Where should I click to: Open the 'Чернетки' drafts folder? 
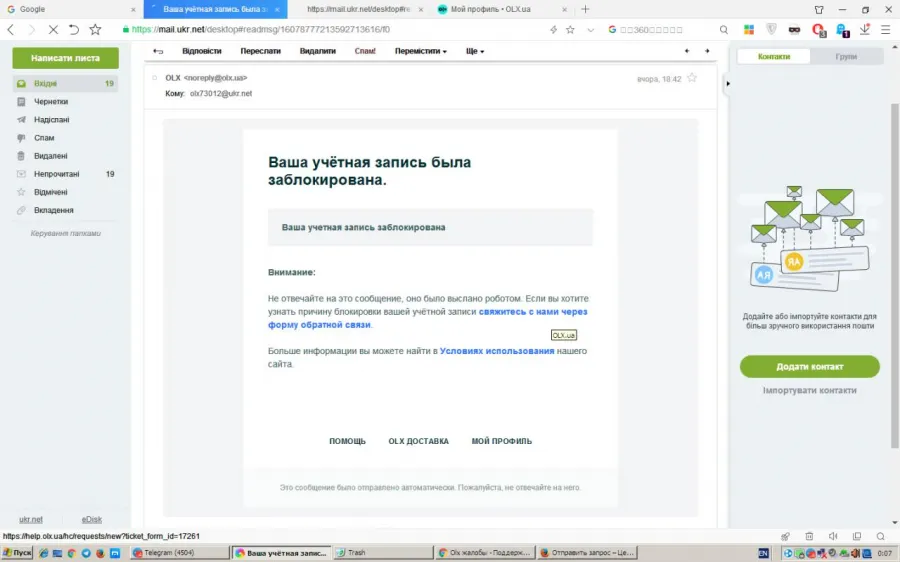click(51, 102)
